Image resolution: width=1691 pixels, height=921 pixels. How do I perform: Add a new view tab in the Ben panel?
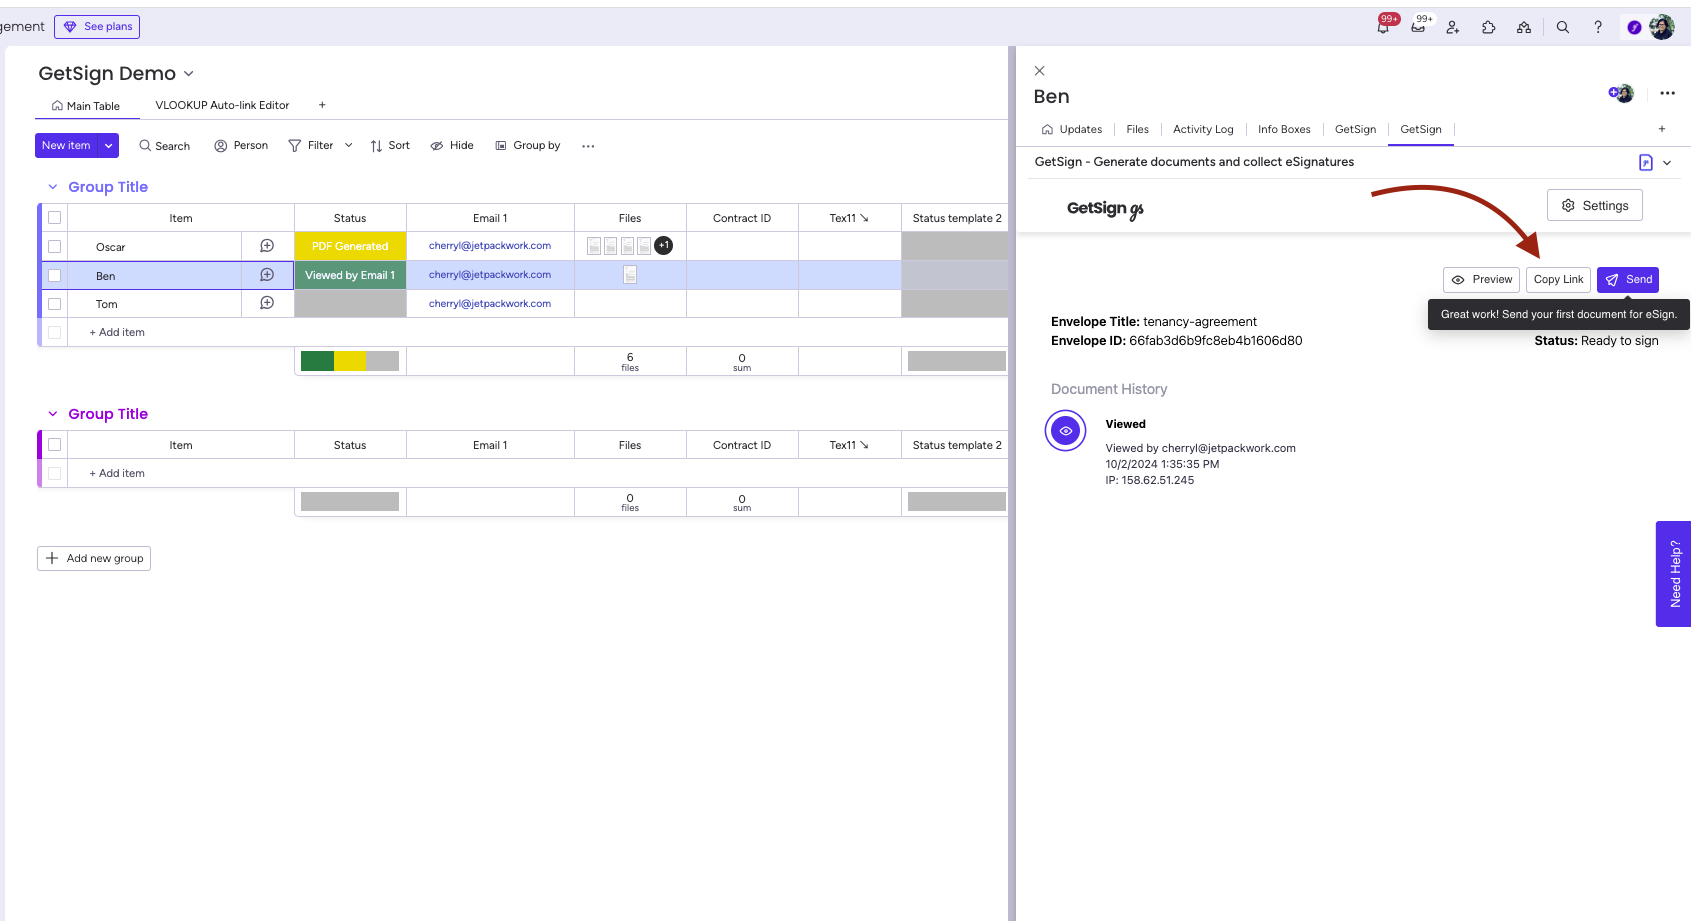coord(1662,129)
